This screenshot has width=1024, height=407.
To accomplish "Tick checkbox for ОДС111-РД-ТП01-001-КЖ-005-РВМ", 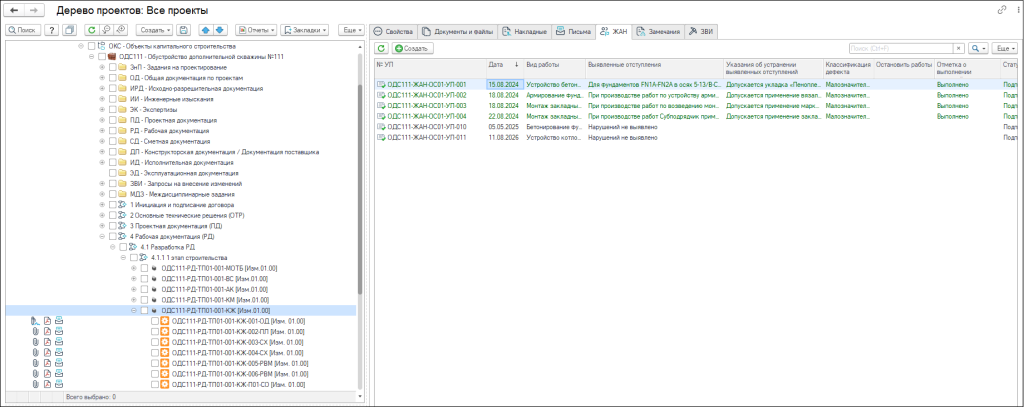I will pos(155,363).
